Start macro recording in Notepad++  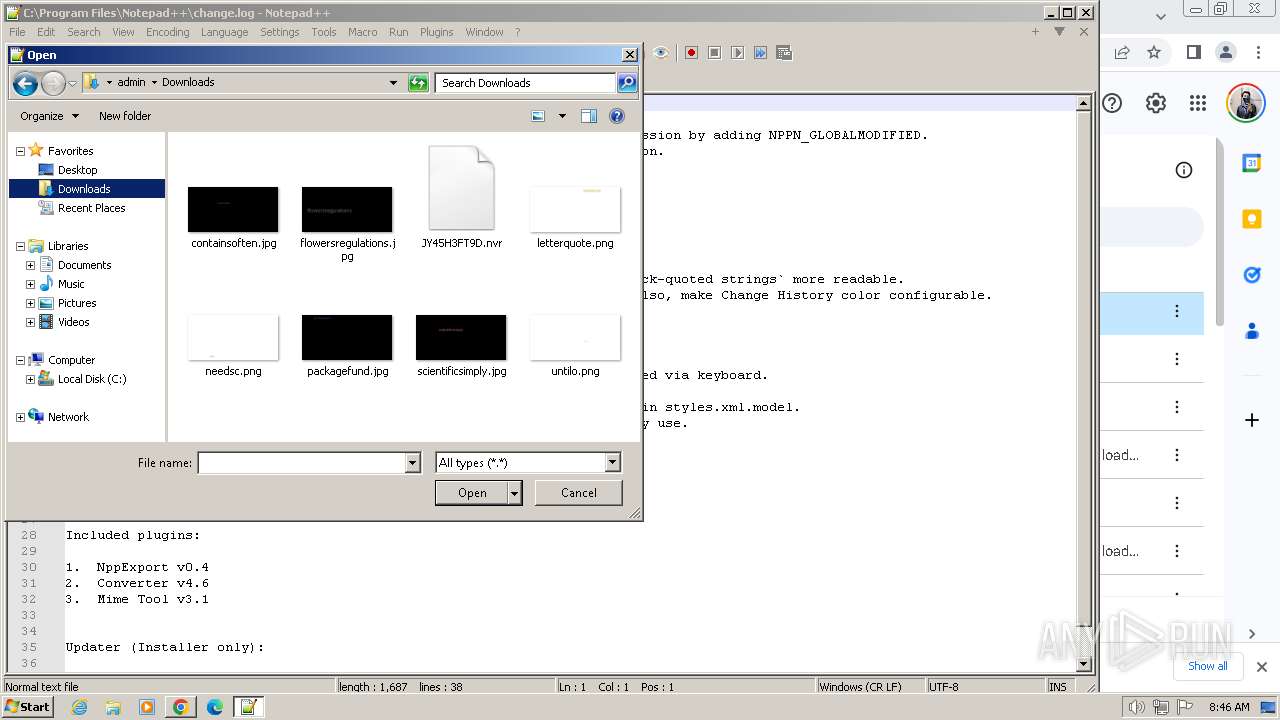pos(691,52)
